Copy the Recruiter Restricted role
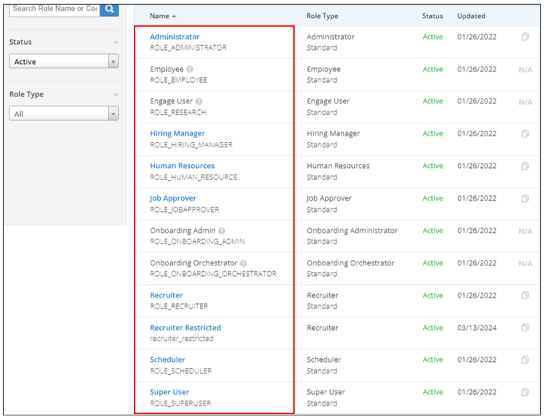 [525, 327]
